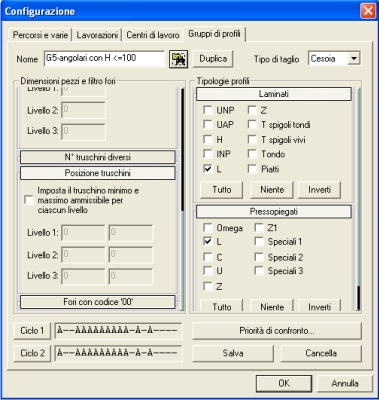Check the UAP profile checkbox
This screenshot has width=379, height=400.
coord(208,125)
